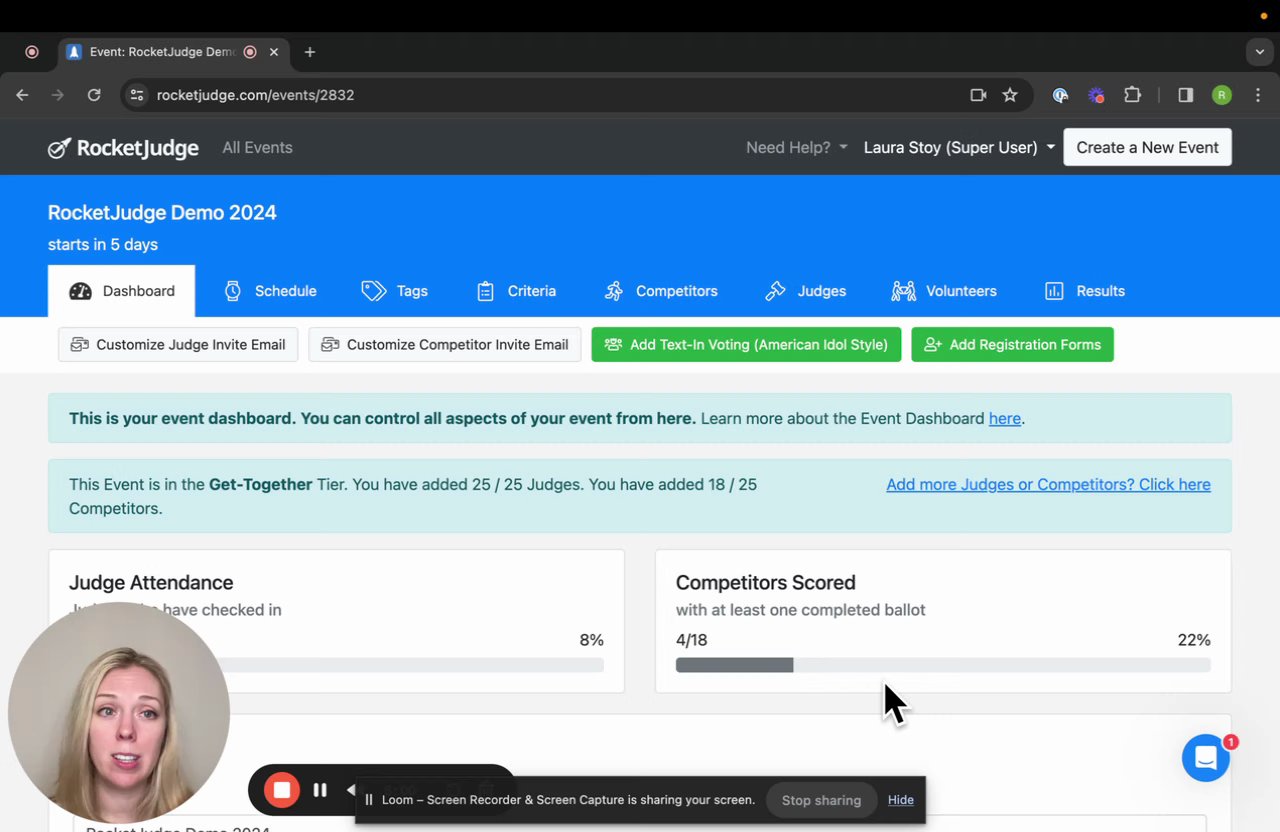This screenshot has height=832, width=1280.
Task: Open the Criteria tab
Action: 516,291
